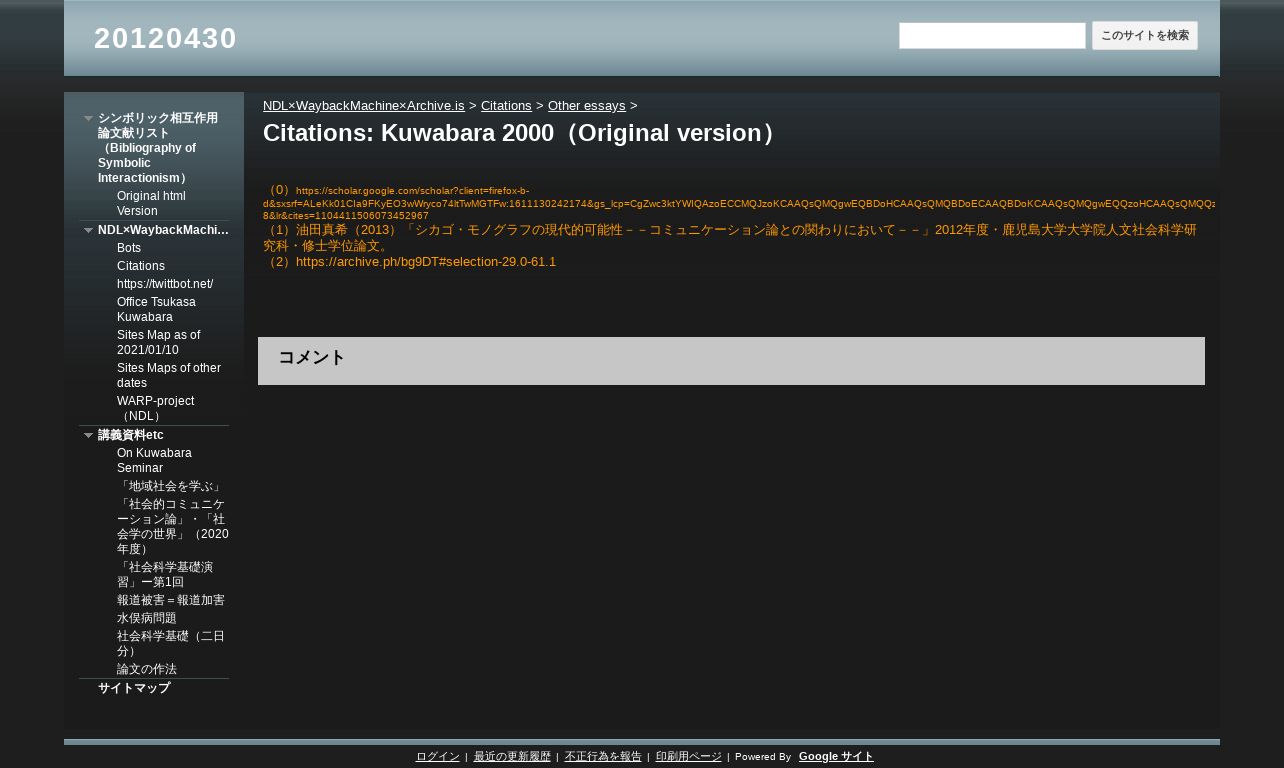Open the ログイン footer link

tap(438, 757)
